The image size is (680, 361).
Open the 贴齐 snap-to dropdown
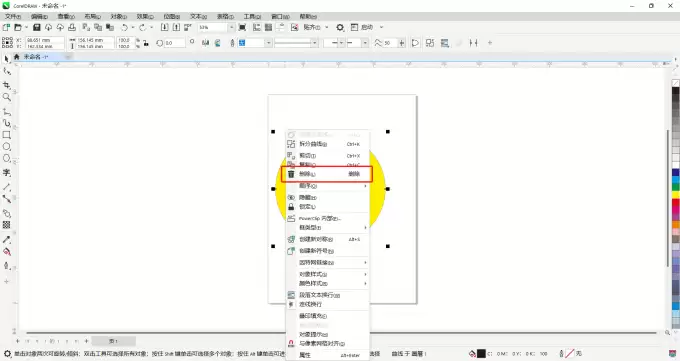327,27
